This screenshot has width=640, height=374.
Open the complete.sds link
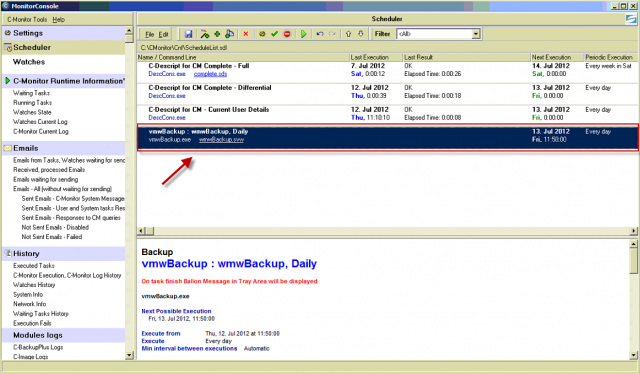(210, 74)
